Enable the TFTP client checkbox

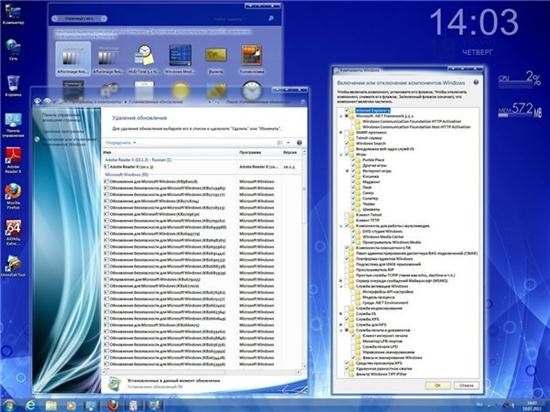pos(347,220)
